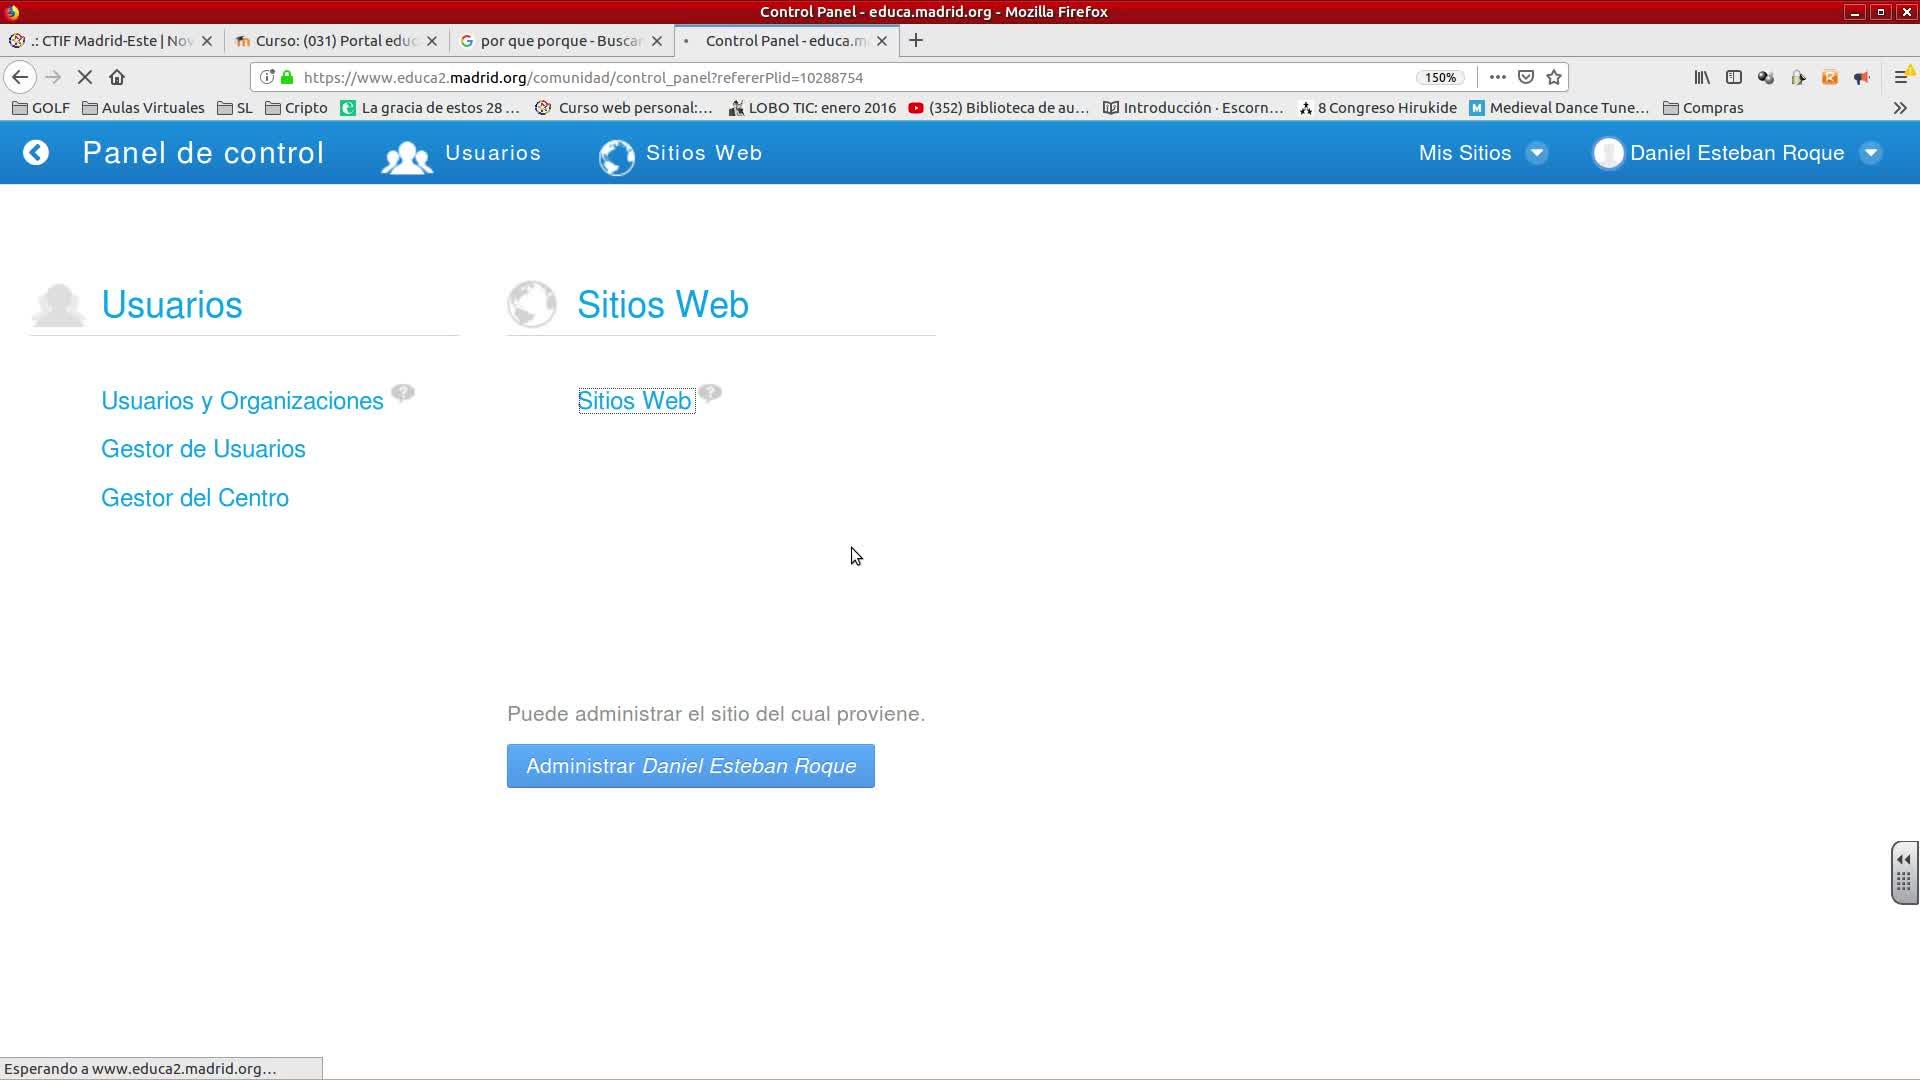
Task: Stop page loading with the X button
Action: [x=85, y=77]
